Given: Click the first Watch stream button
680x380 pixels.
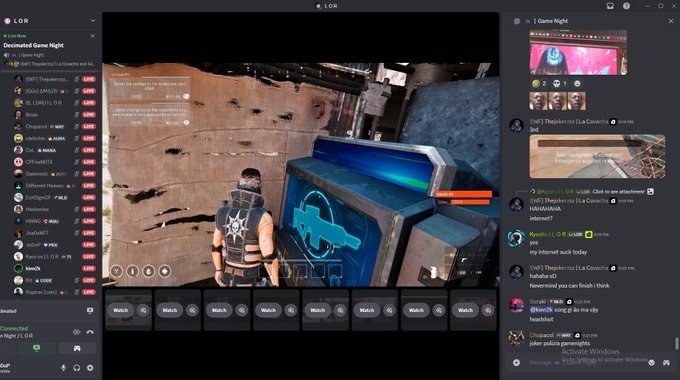Looking at the screenshot, I should click(121, 310).
